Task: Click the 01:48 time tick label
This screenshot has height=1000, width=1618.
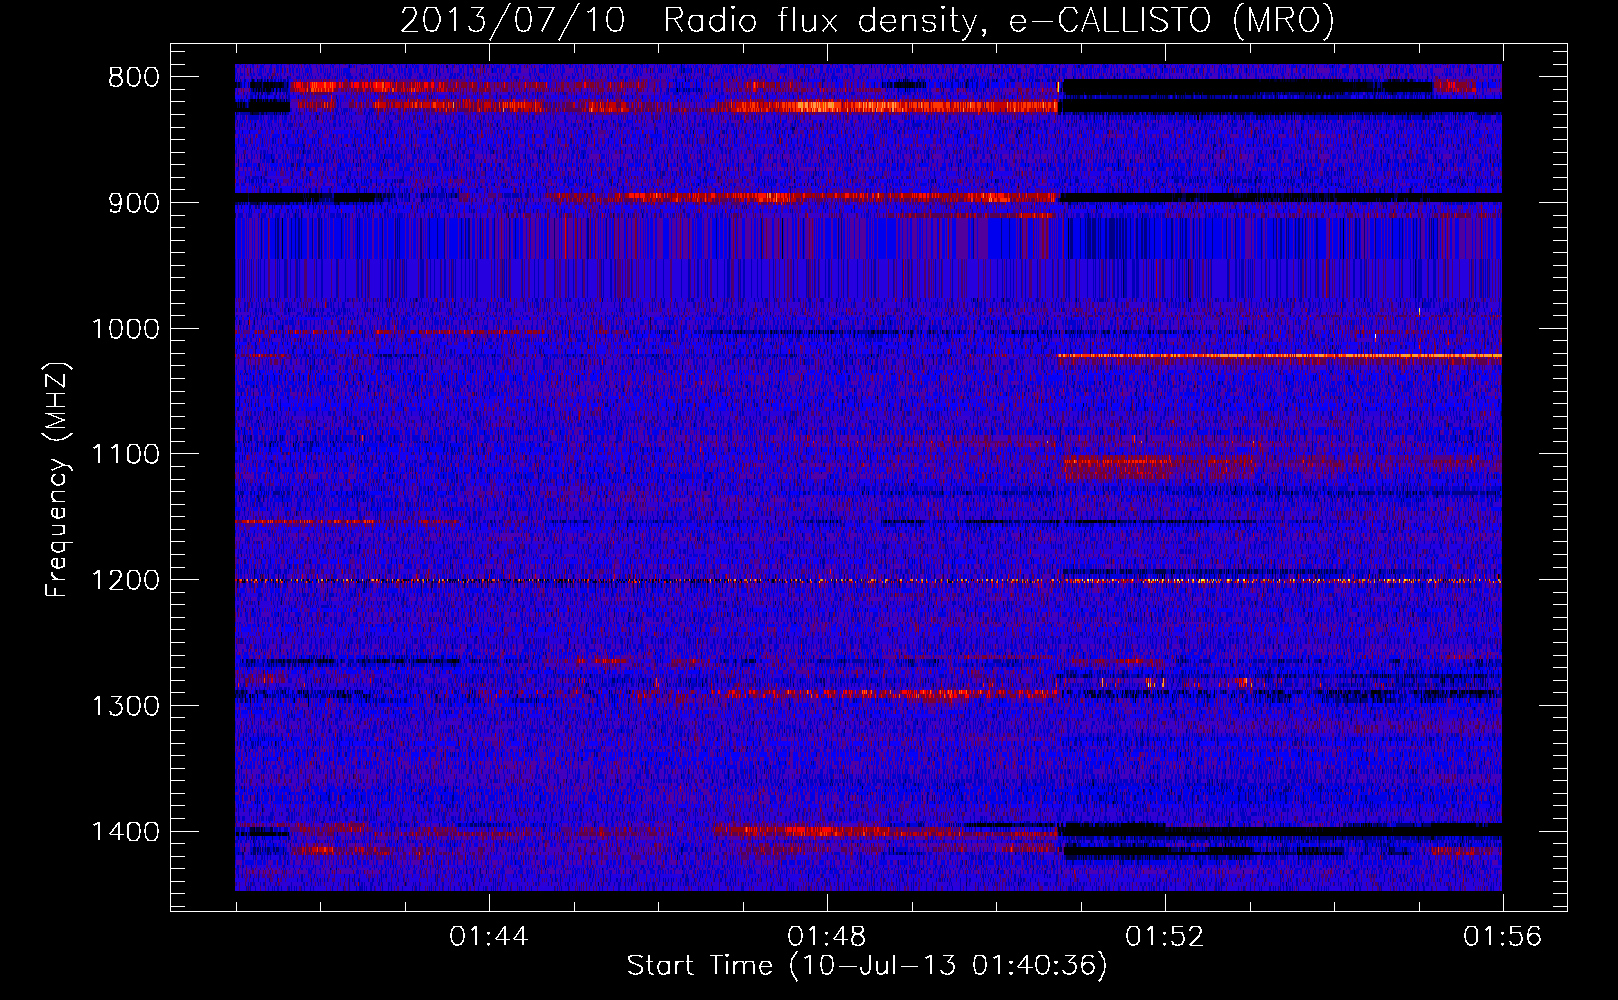Action: 827,937
